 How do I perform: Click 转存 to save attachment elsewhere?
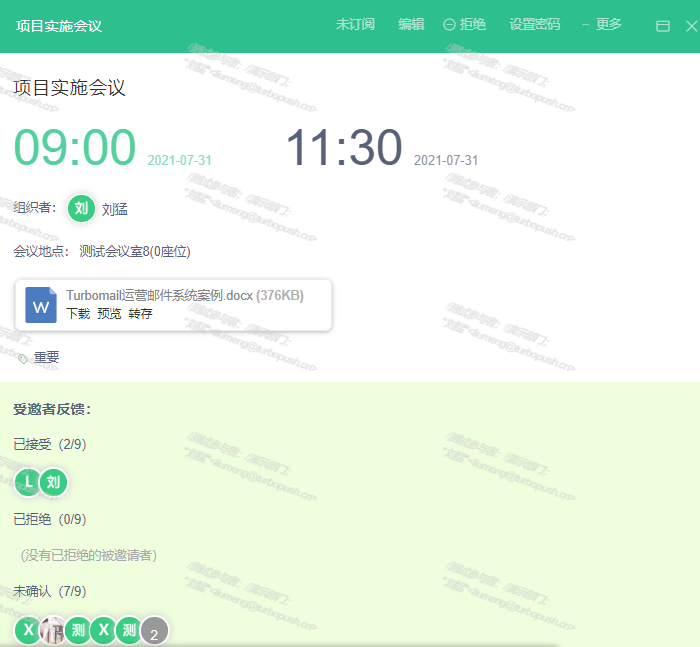coord(140,314)
